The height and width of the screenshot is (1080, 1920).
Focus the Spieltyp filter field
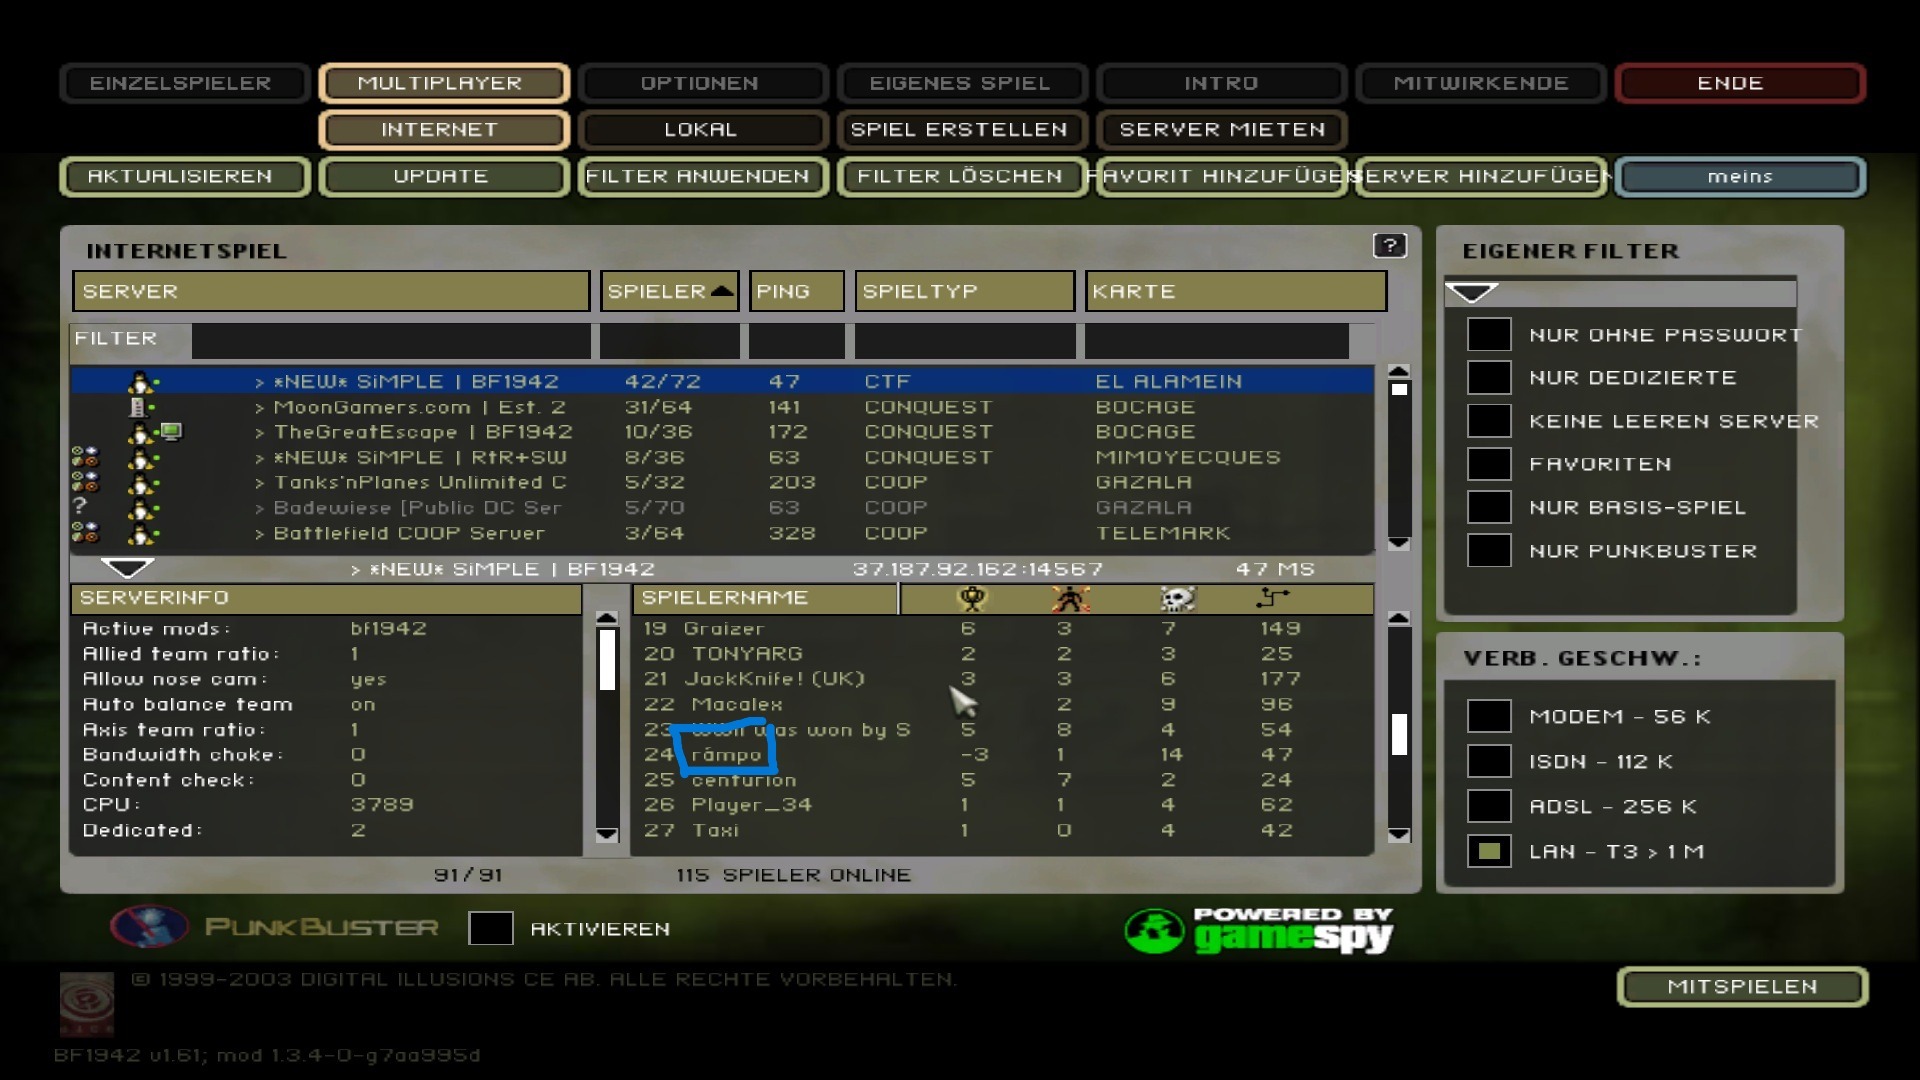coord(965,340)
